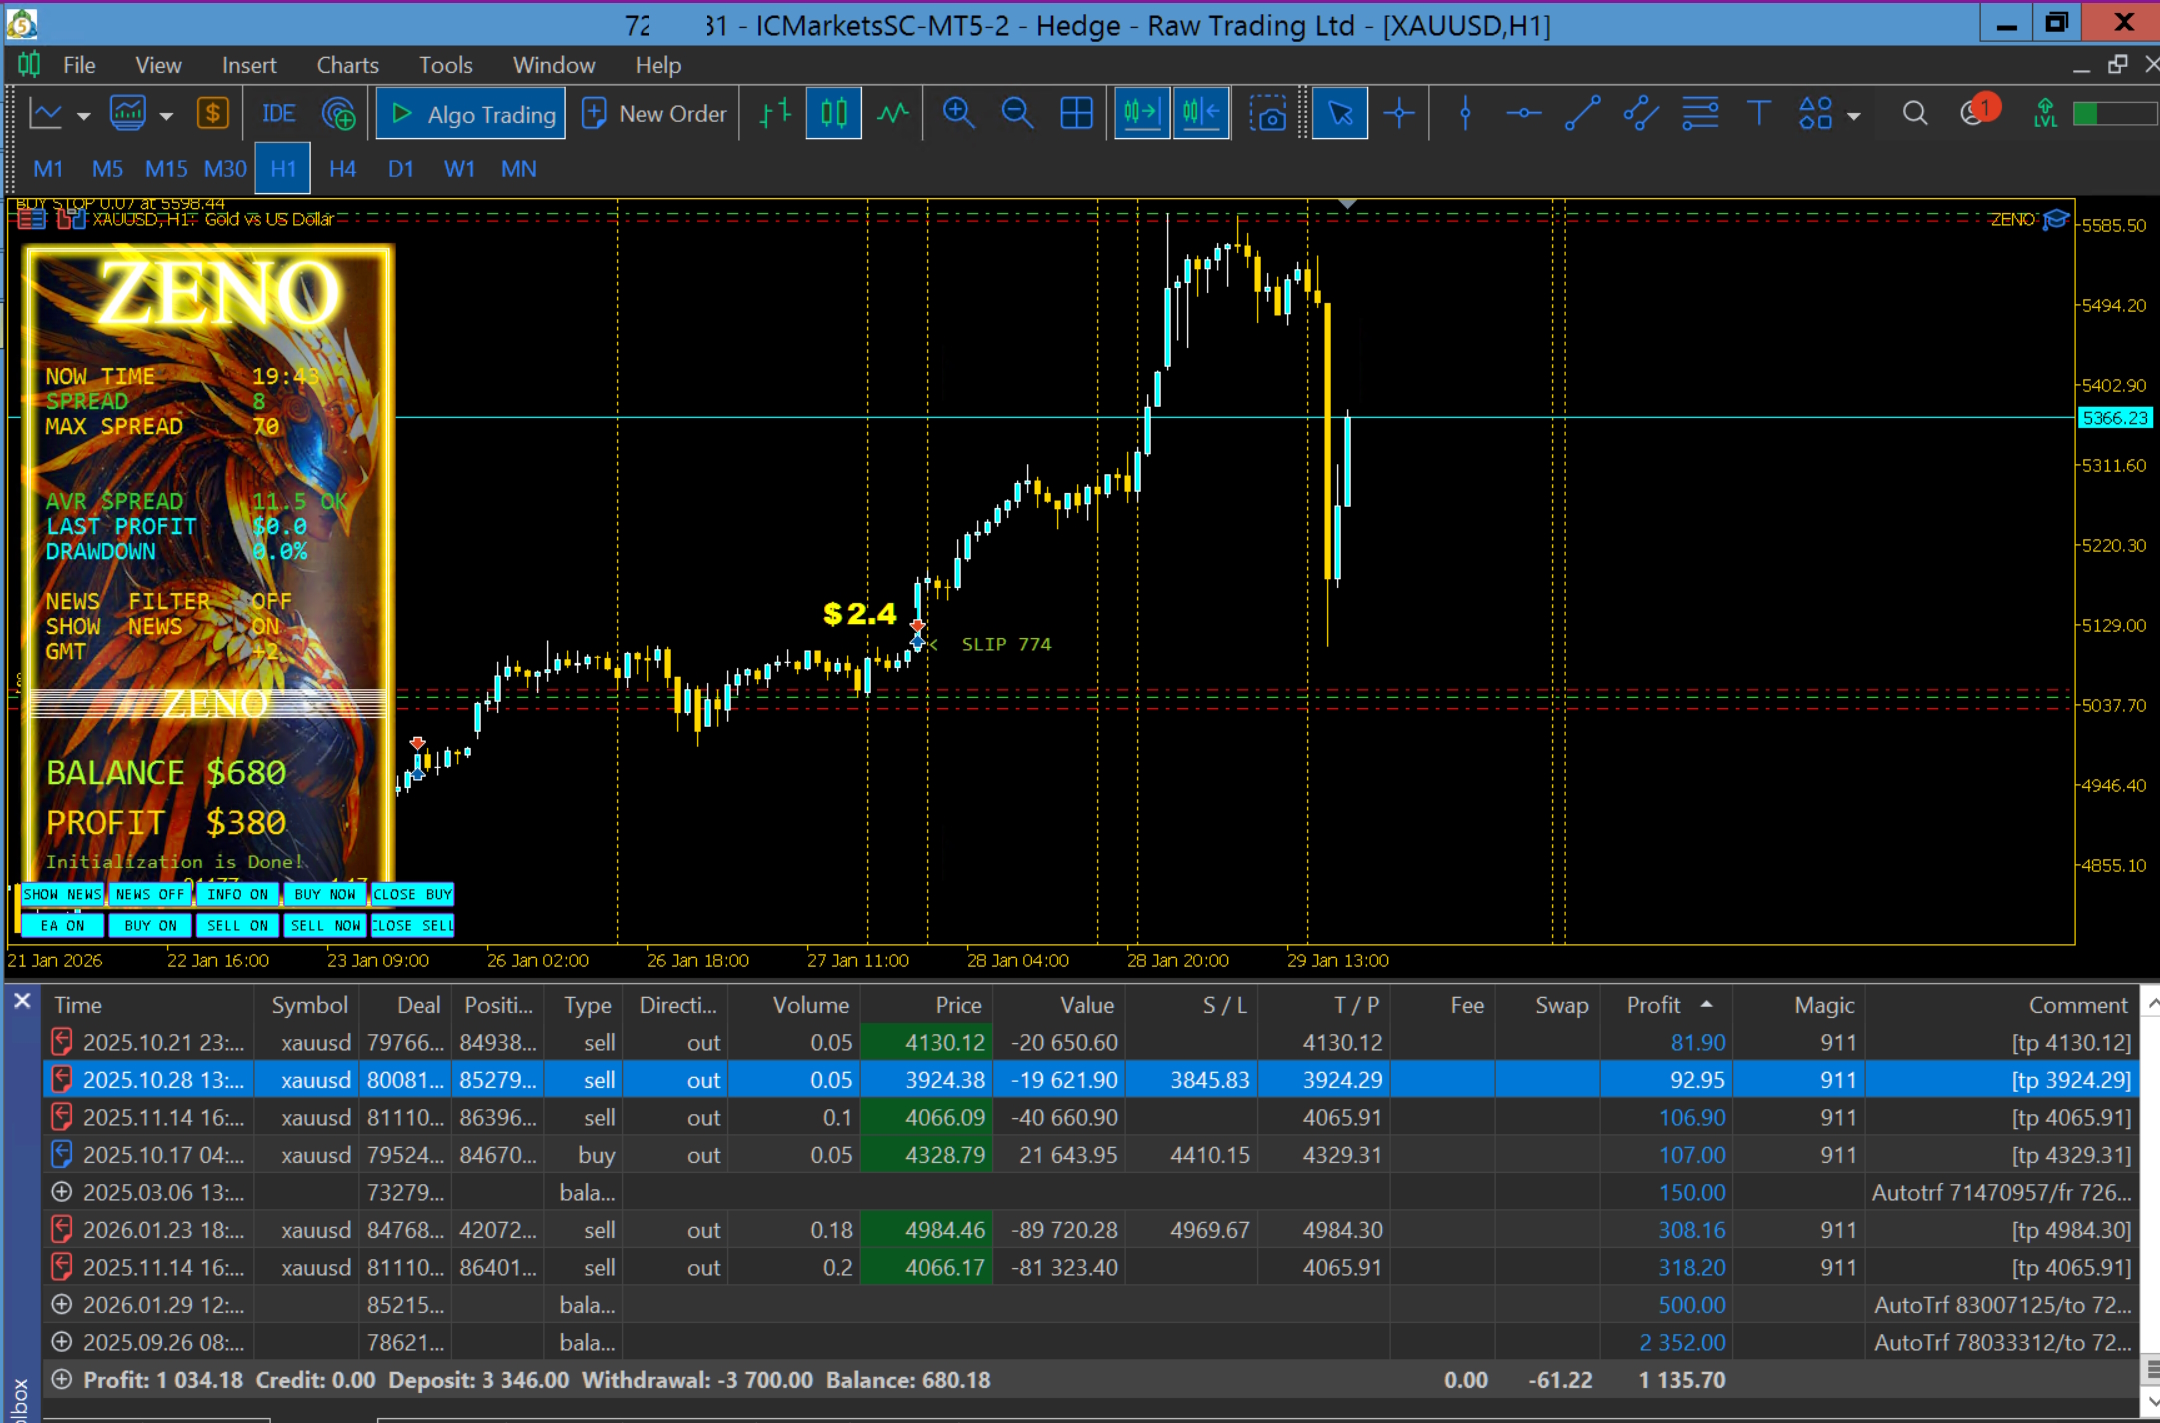Image resolution: width=2160 pixels, height=1423 pixels.
Task: Switch to H4 timeframe tab
Action: pos(342,168)
